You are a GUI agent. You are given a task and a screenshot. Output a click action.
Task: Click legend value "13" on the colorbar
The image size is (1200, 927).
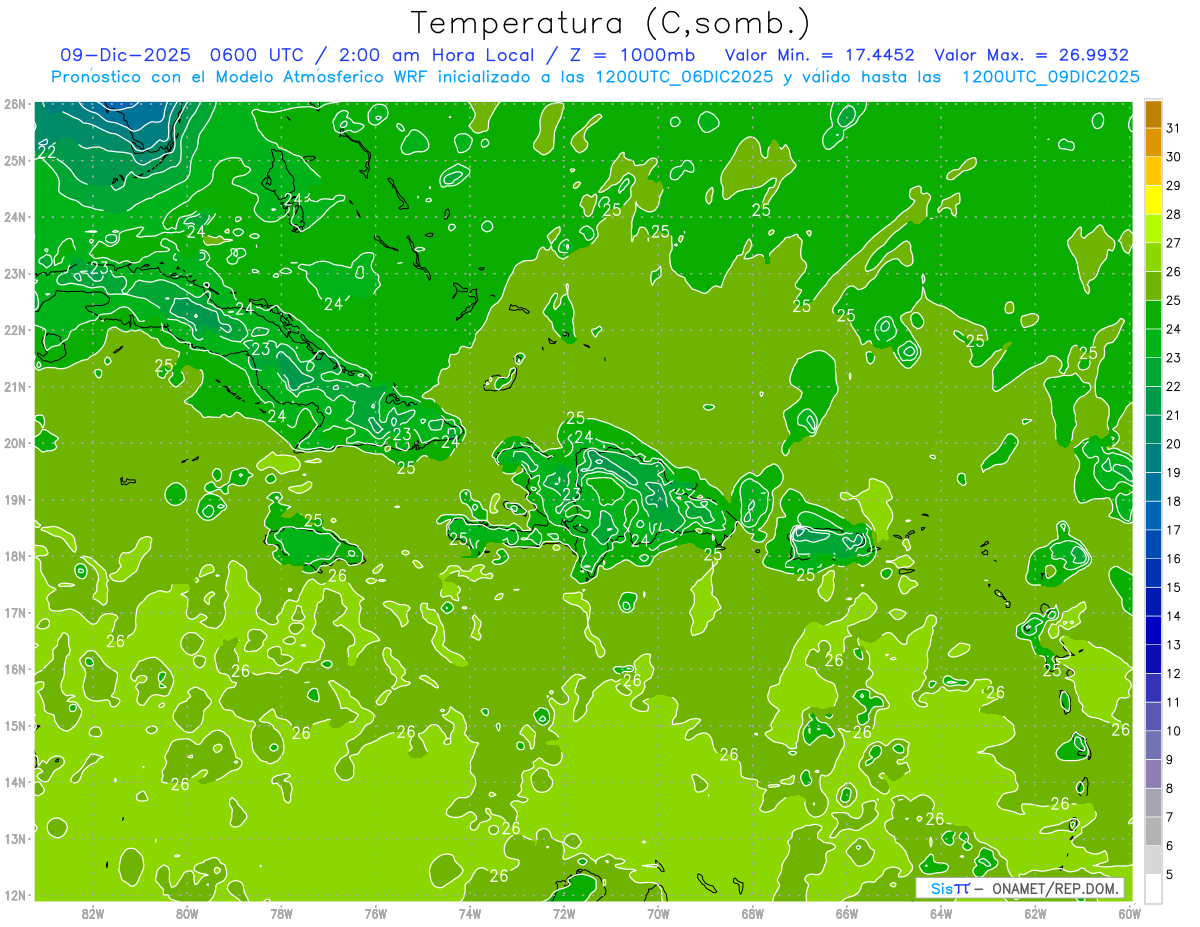[1174, 645]
